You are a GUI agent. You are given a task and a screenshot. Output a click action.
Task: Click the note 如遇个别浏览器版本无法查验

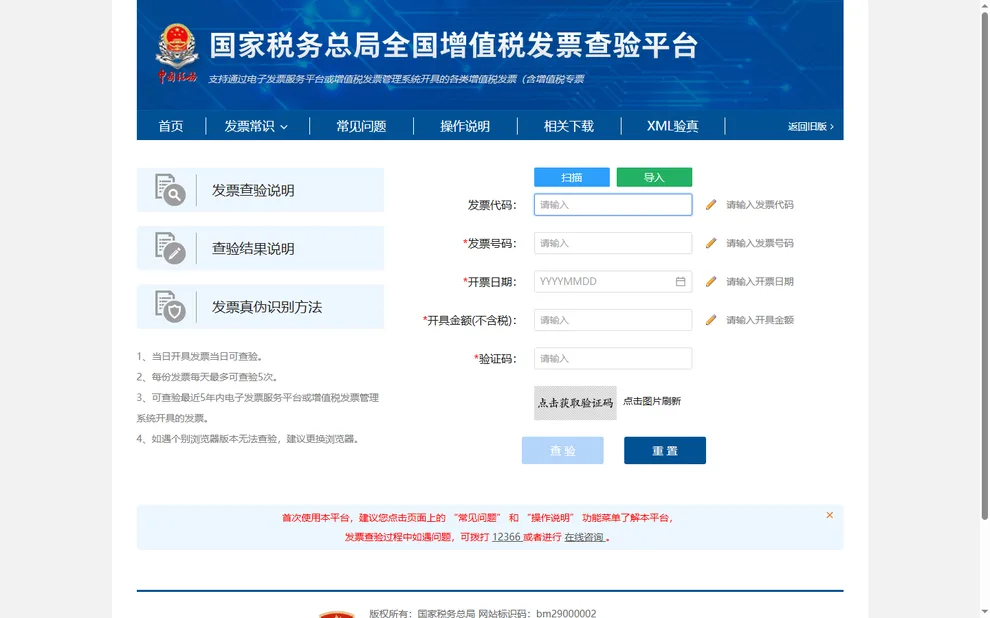pos(249,439)
